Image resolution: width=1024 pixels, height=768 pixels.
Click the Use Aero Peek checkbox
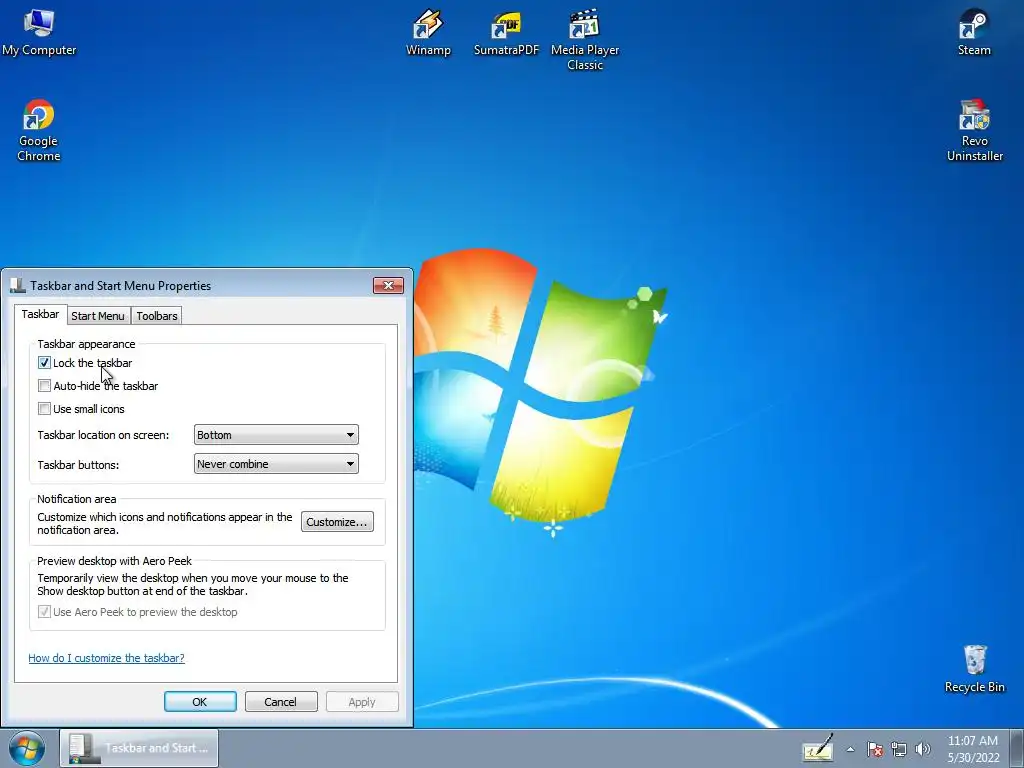[x=44, y=612]
